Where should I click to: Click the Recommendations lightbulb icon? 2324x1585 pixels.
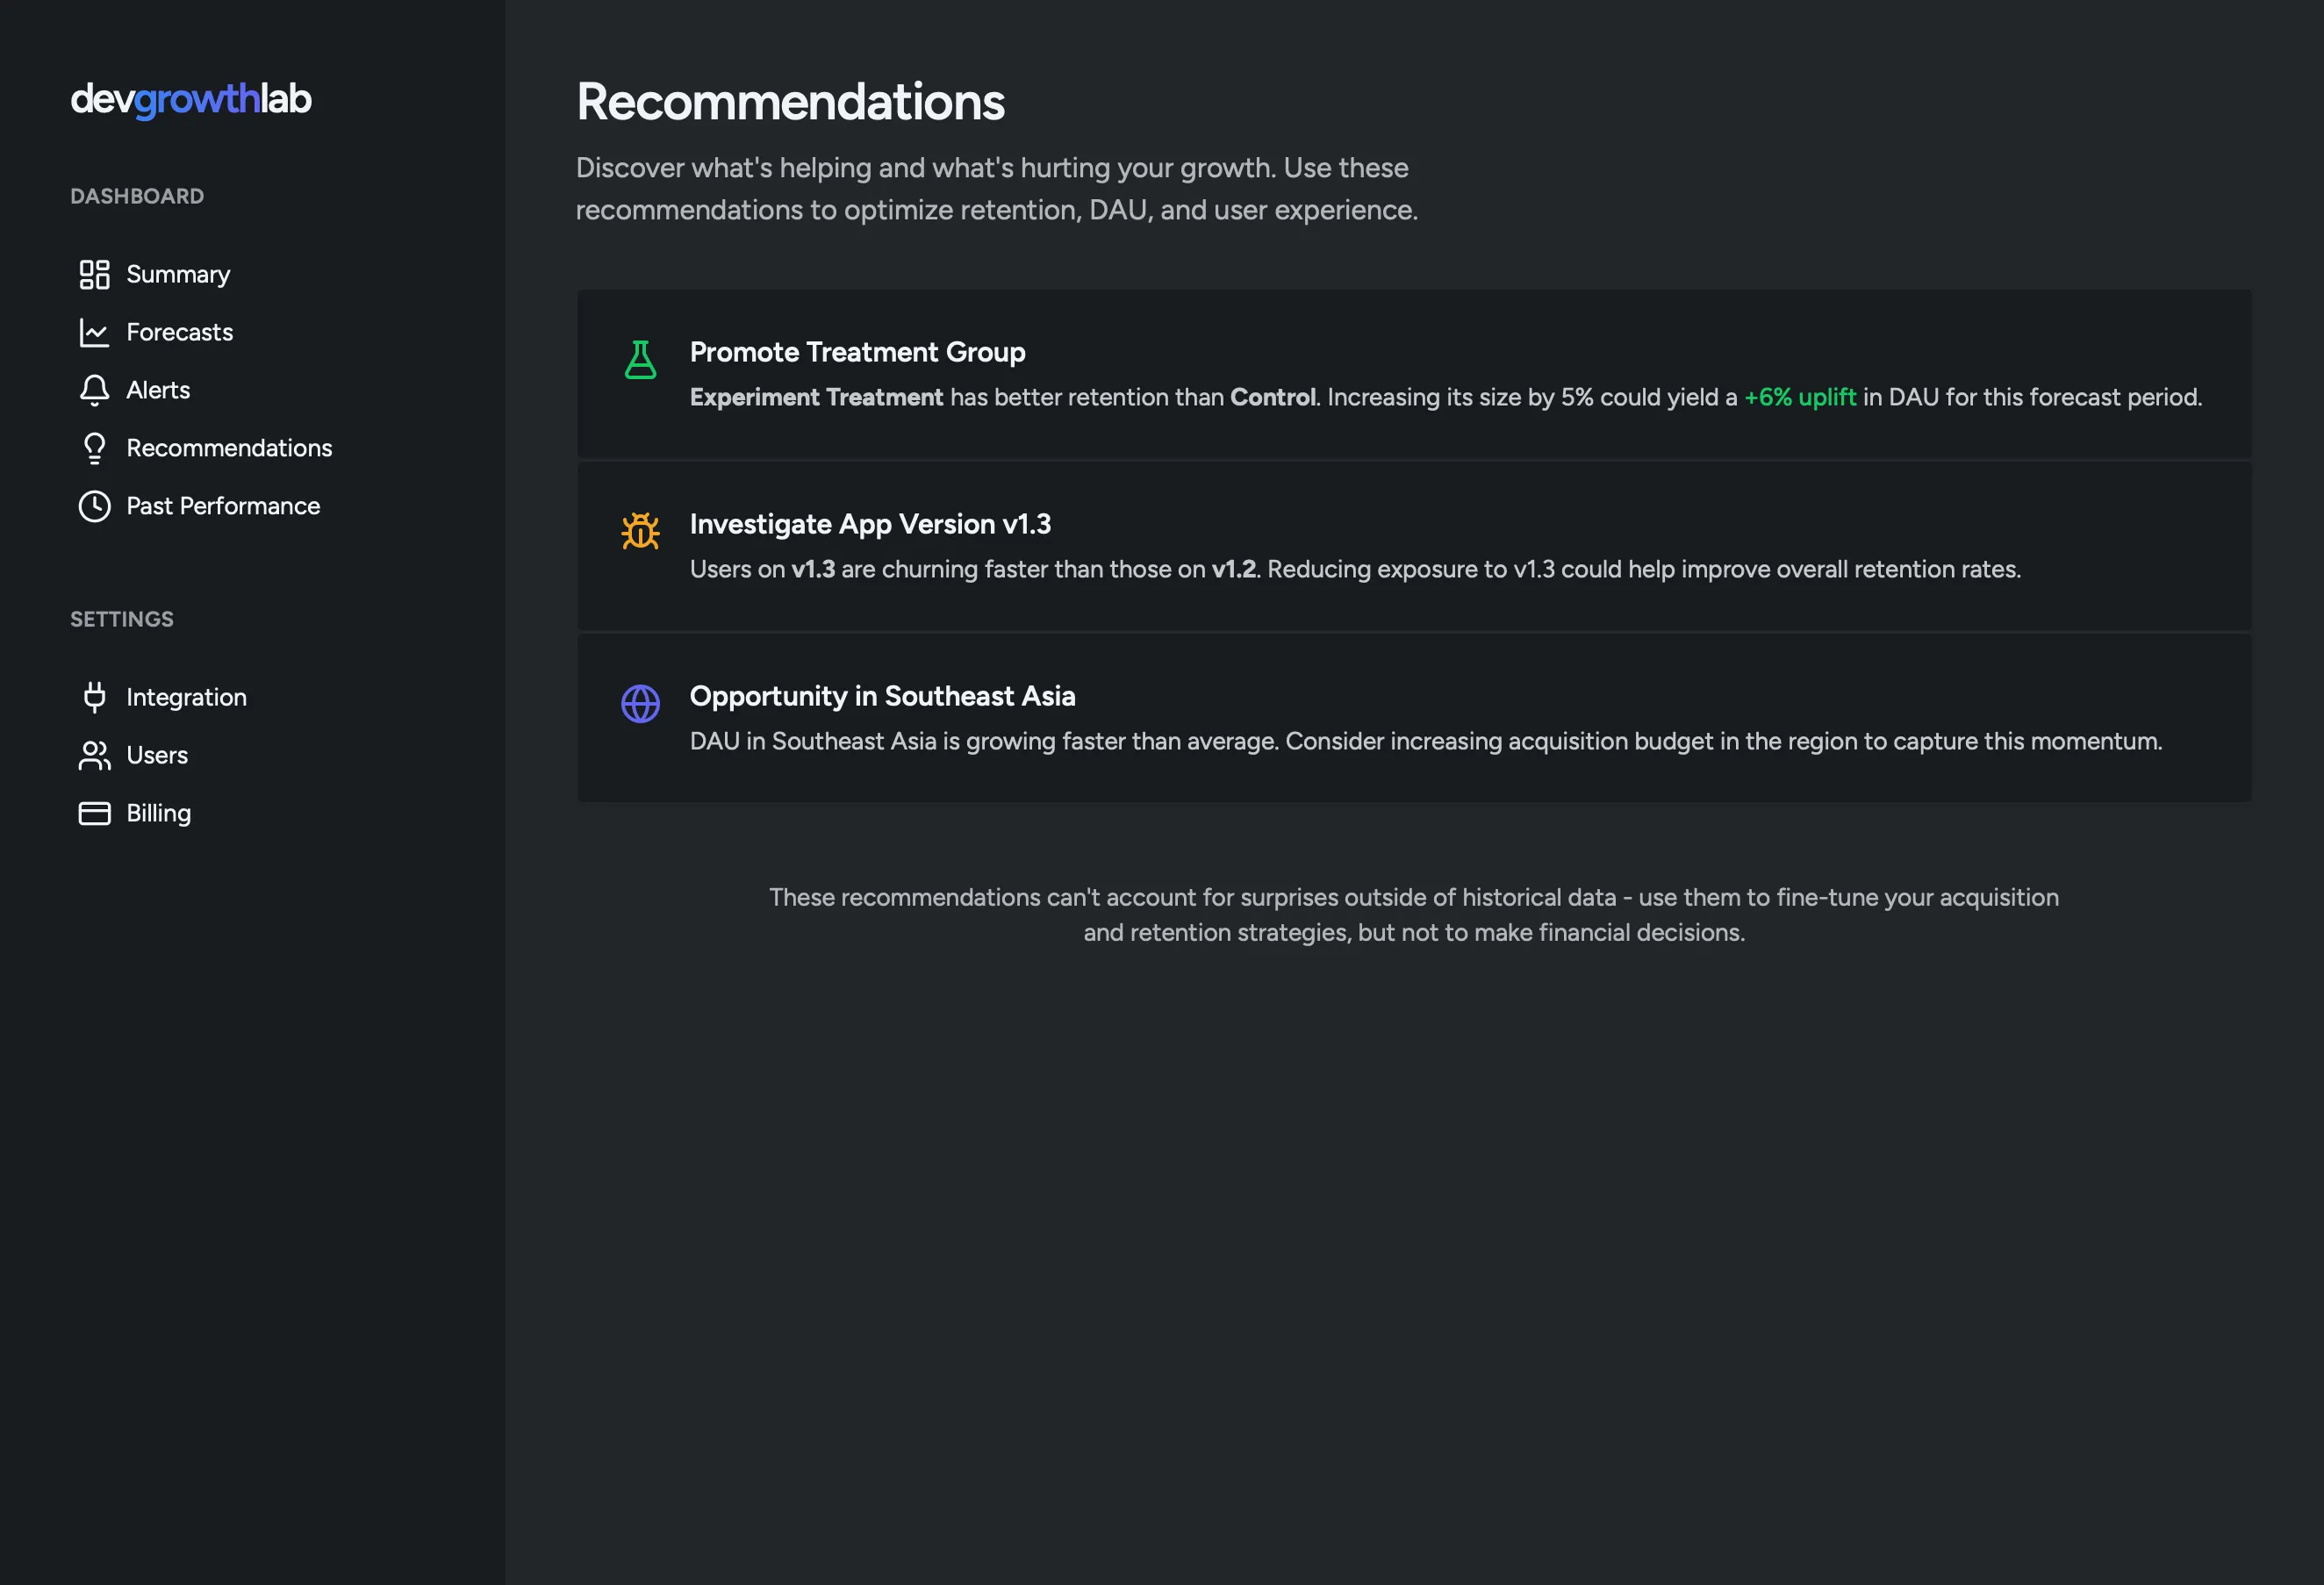(94, 448)
